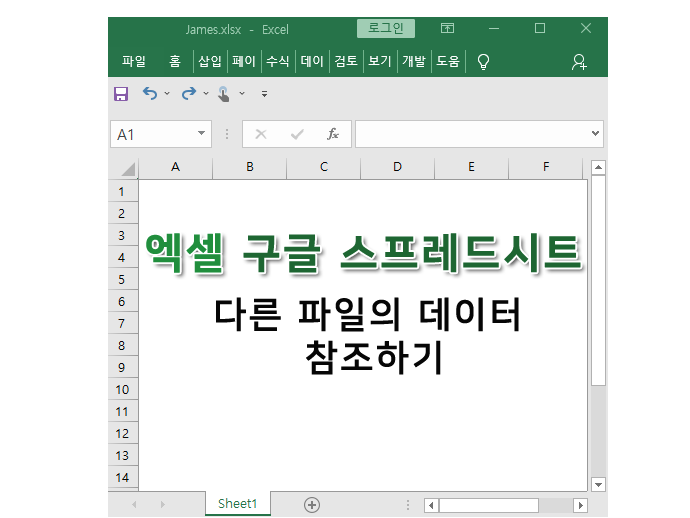690x518 pixels.
Task: Open the Share person icon
Action: pyautogui.click(x=579, y=62)
